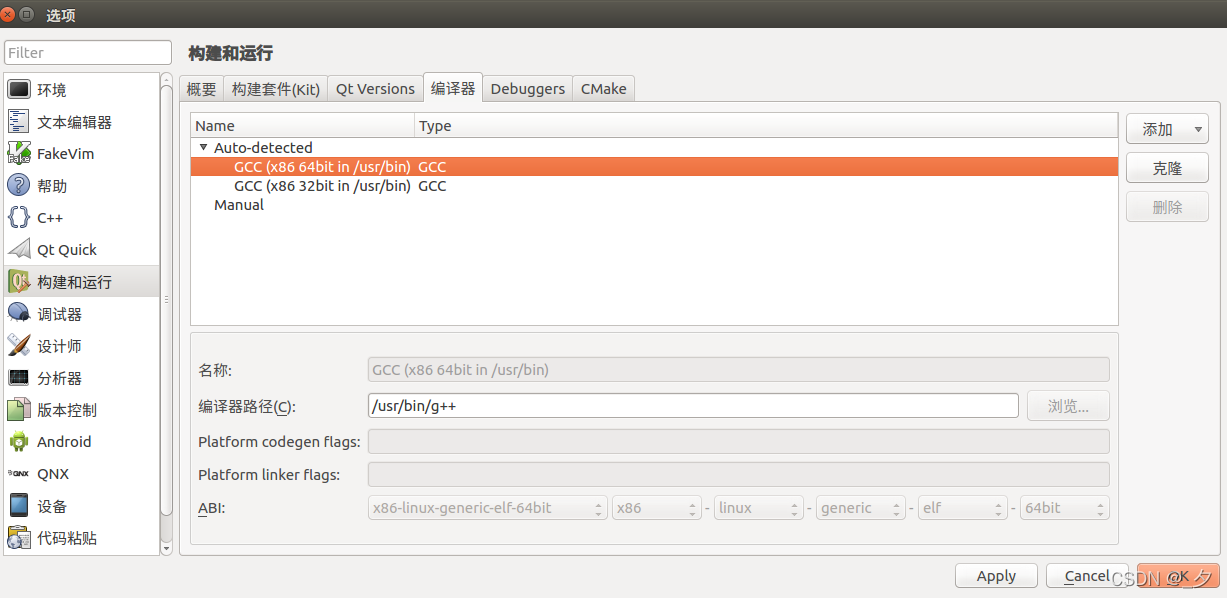Select the 编译器 tab
The width and height of the screenshot is (1227, 598).
coord(453,88)
